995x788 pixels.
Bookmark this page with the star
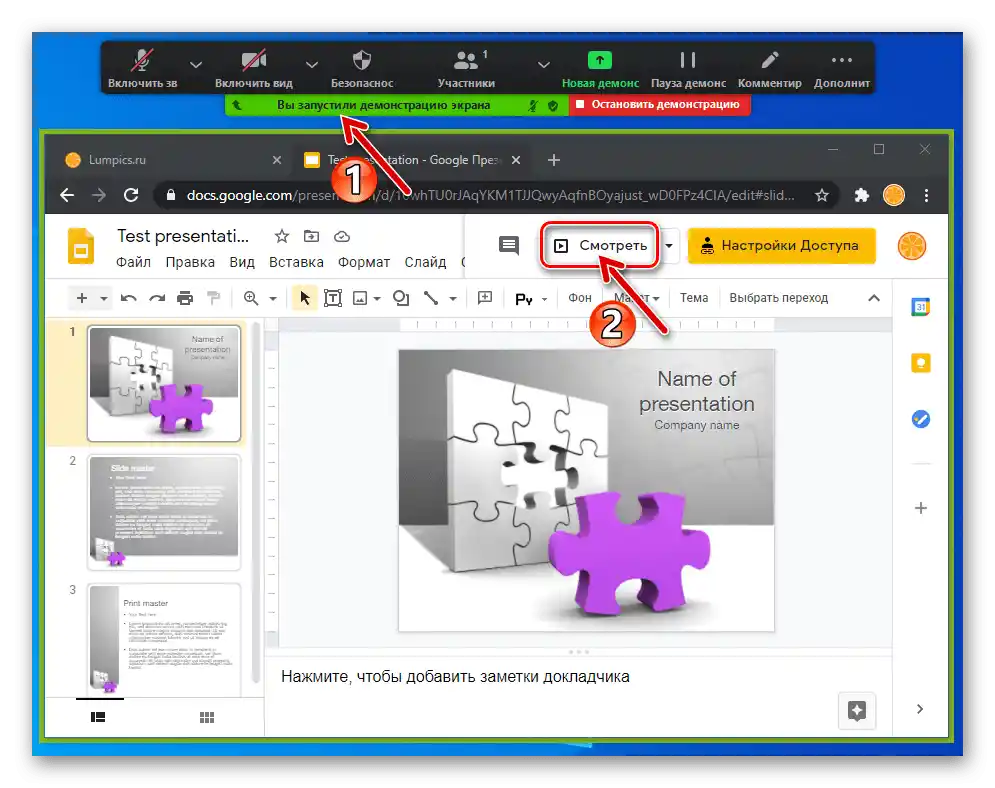(x=822, y=195)
